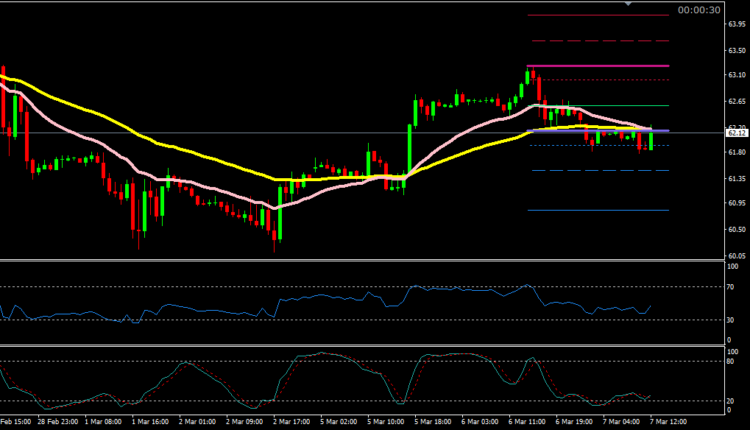Screen dimensions: 750x430
Task: Select the lowest solid blue level line
Action: point(598,210)
